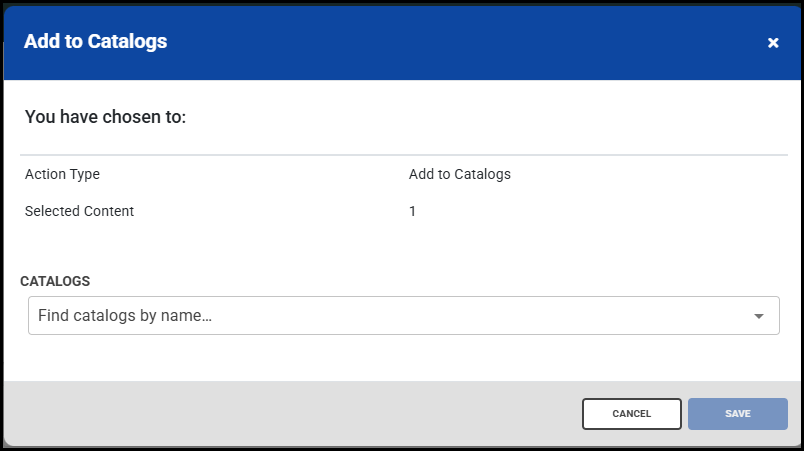The height and width of the screenshot is (451, 804).
Task: Click the blue dialog header bar
Action: (x=450, y=42)
